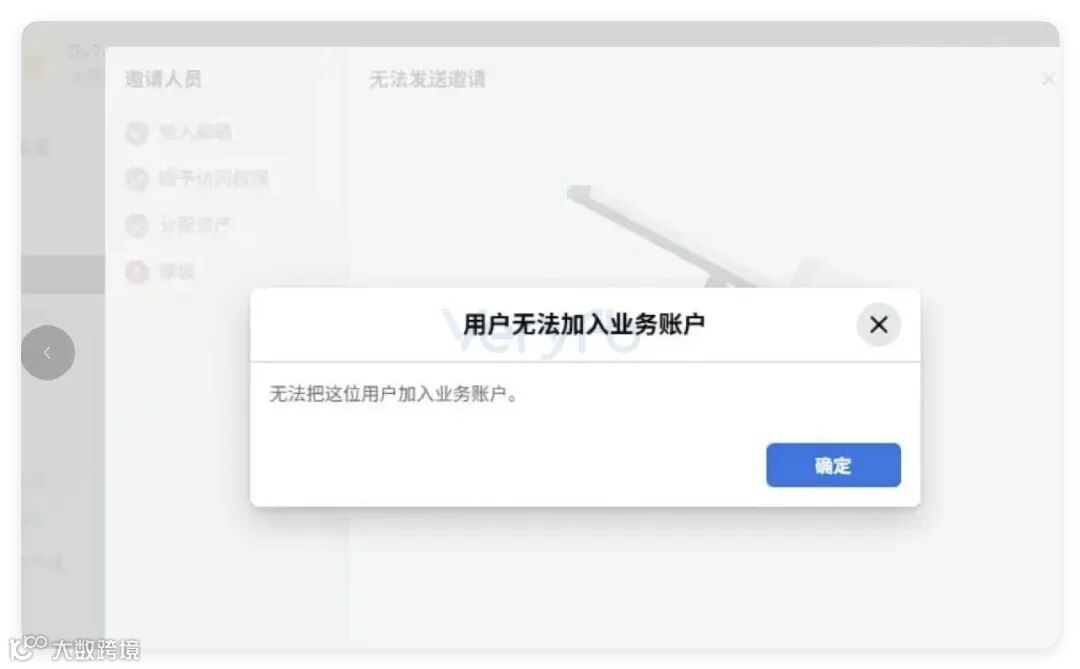This screenshot has height=669, width=1080.
Task: Close the 用户无法加入业务账户 dialog with X
Action: coord(878,325)
